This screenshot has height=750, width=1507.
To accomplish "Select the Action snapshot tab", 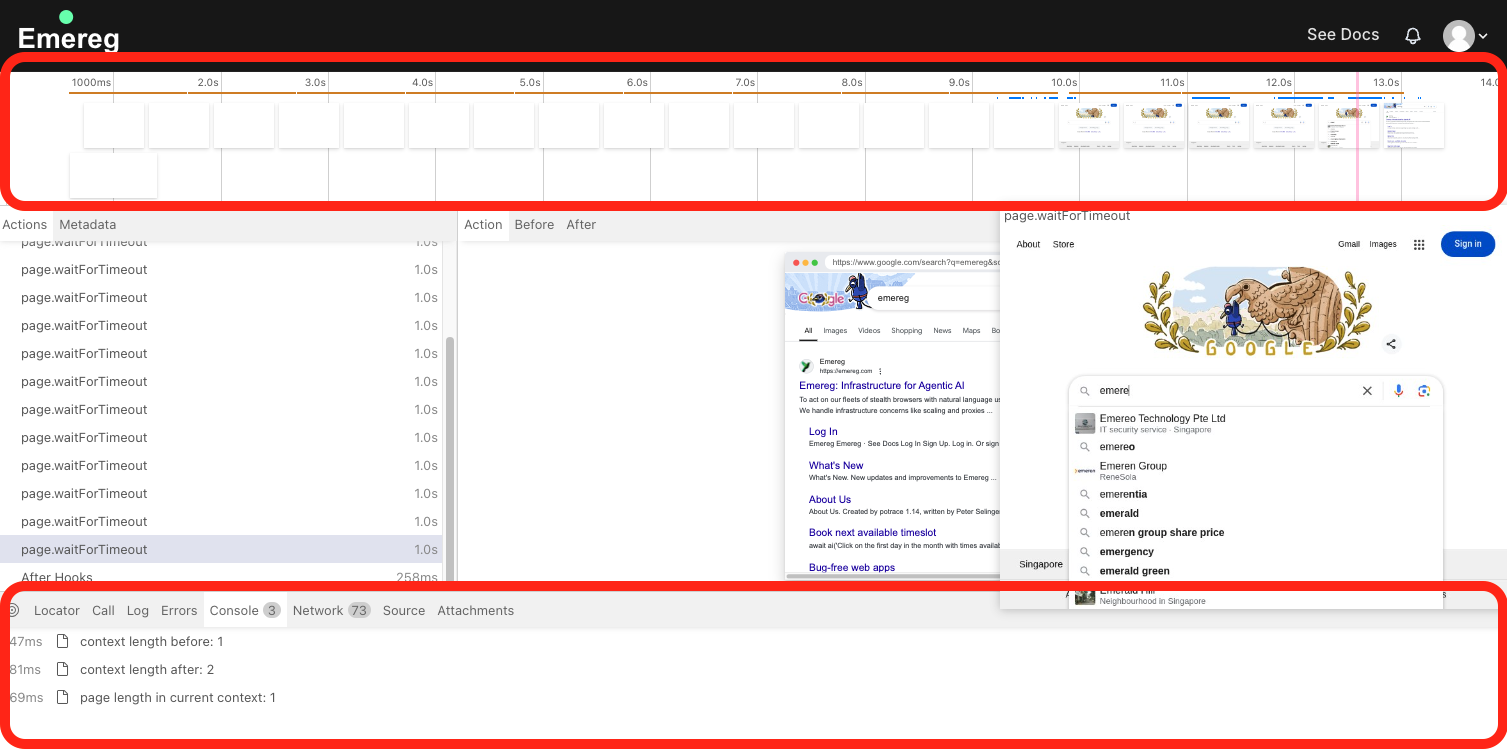I will tap(483, 225).
